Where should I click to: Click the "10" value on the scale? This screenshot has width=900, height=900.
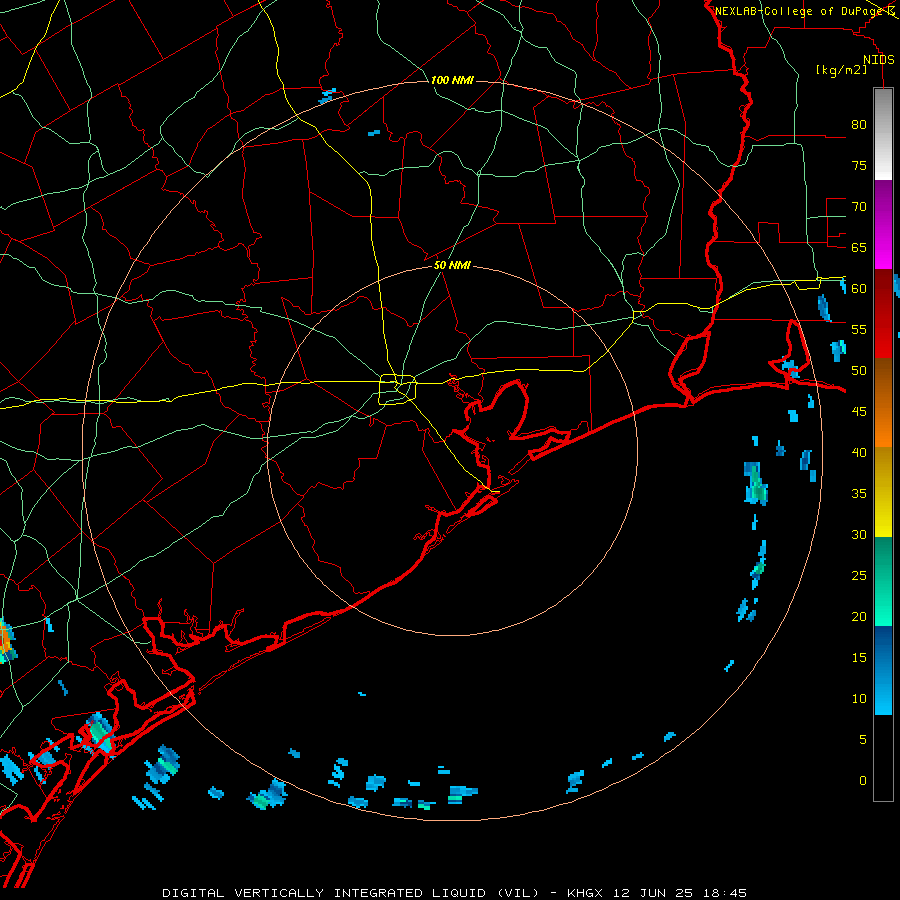(x=859, y=699)
